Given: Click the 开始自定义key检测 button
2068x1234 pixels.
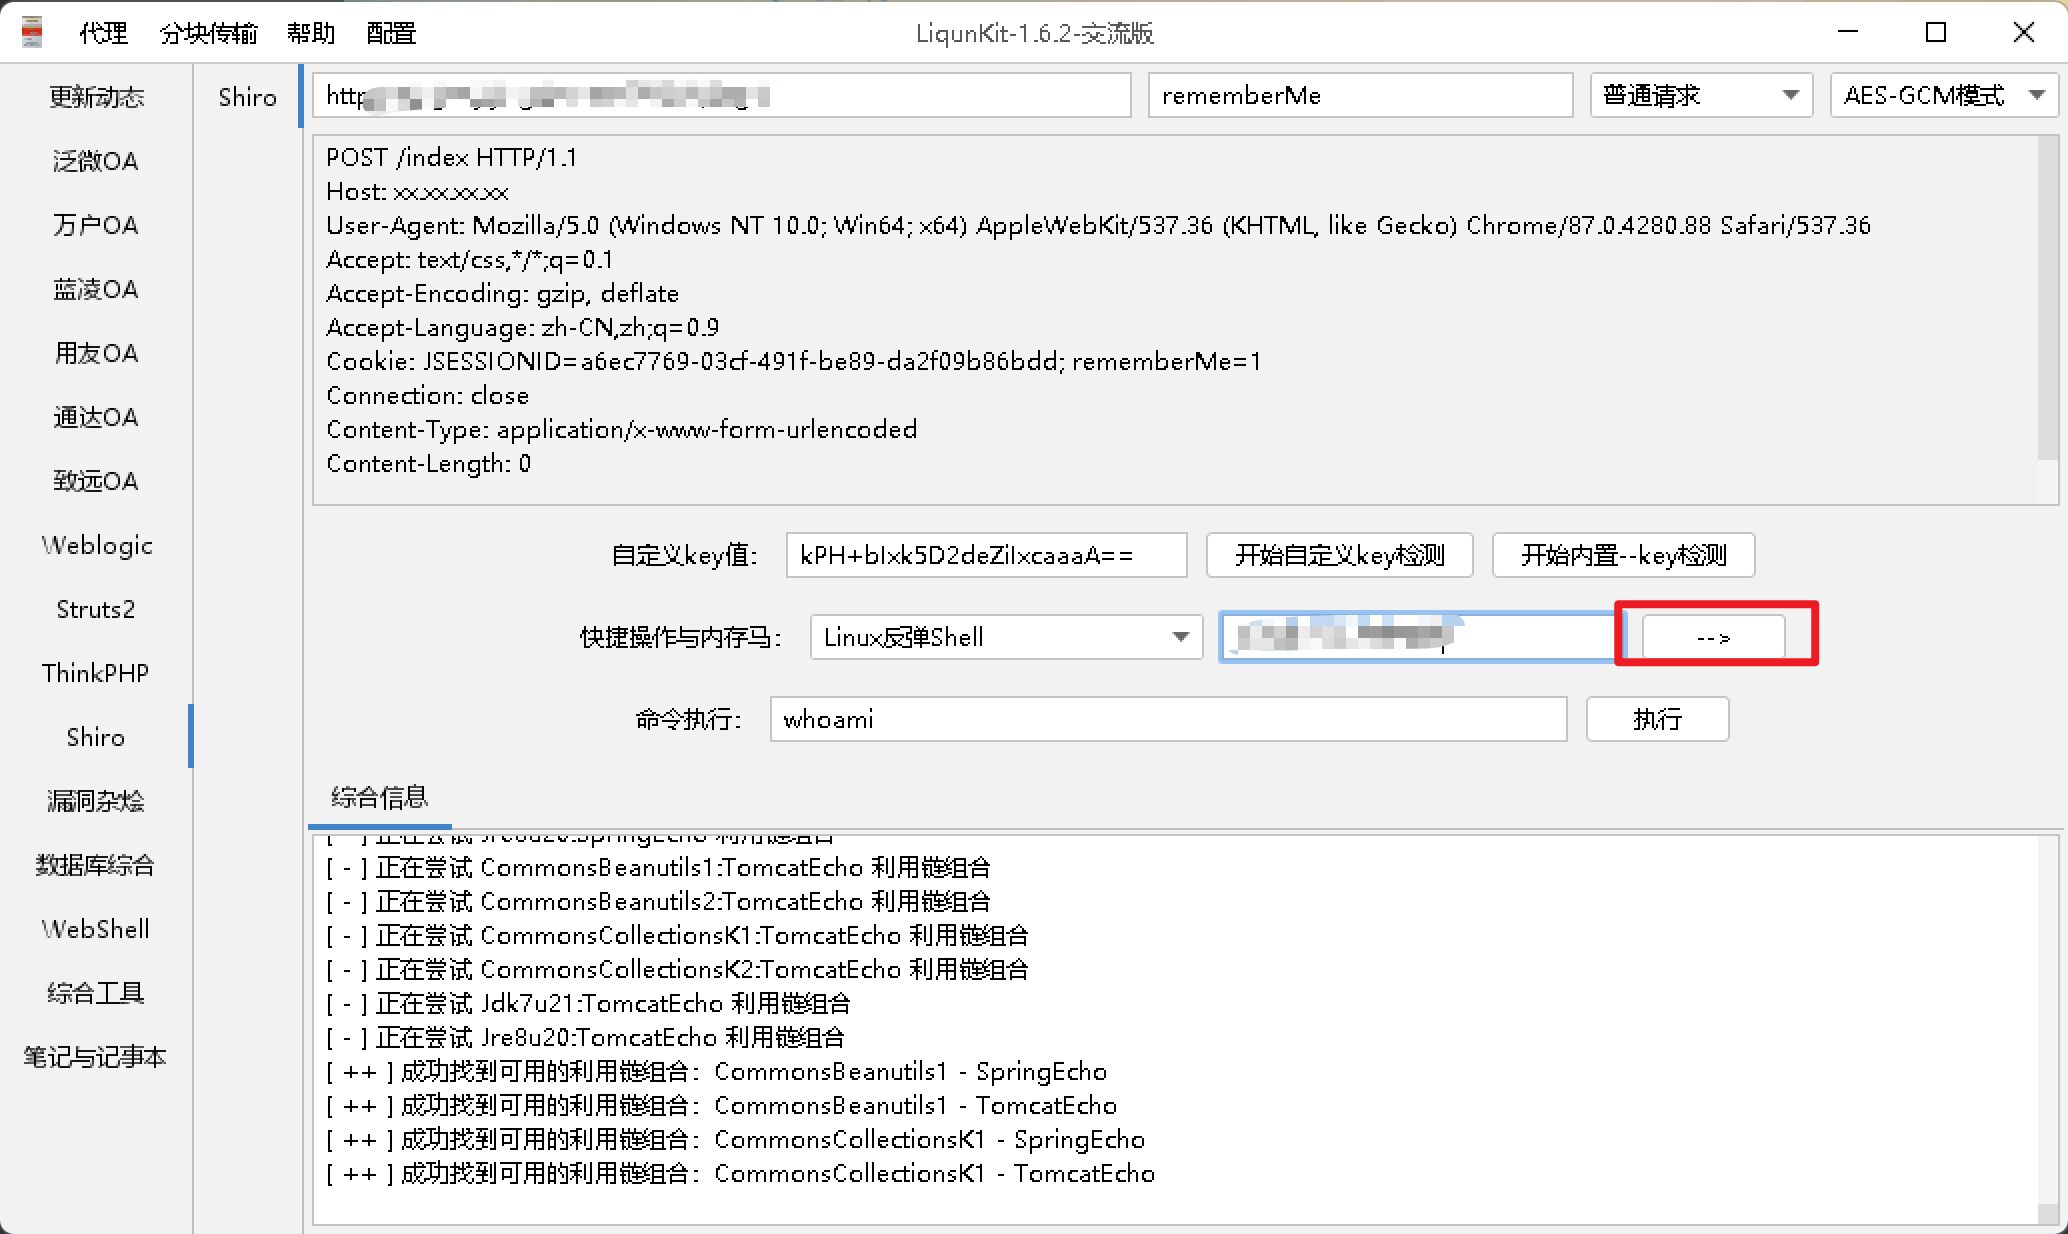Looking at the screenshot, I should pos(1339,555).
